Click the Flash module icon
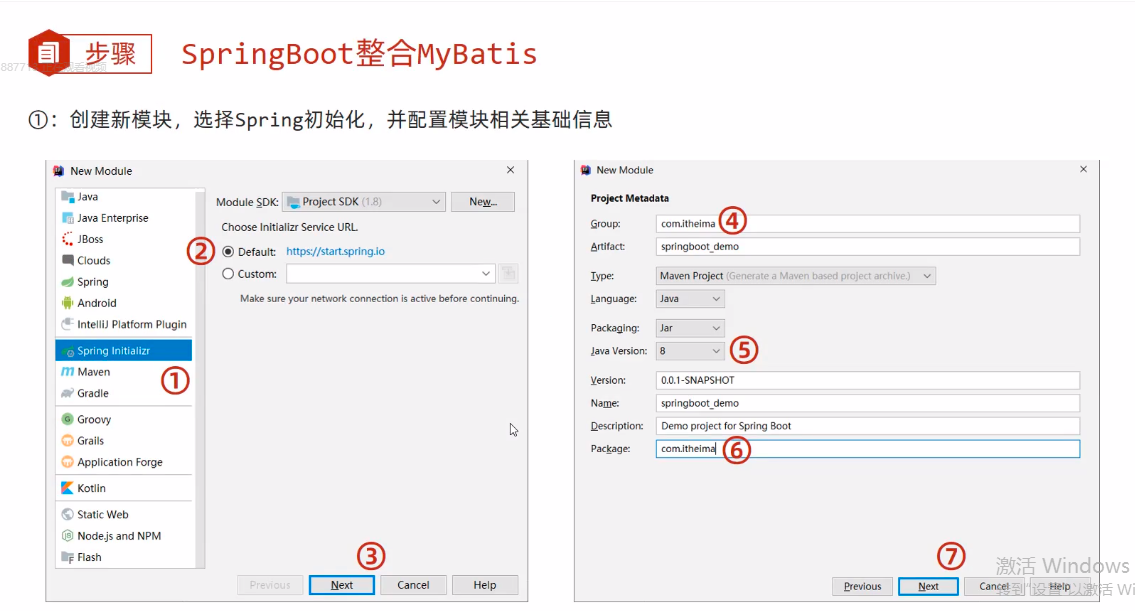Viewport: 1135px width, 611px height. pyautogui.click(x=68, y=557)
